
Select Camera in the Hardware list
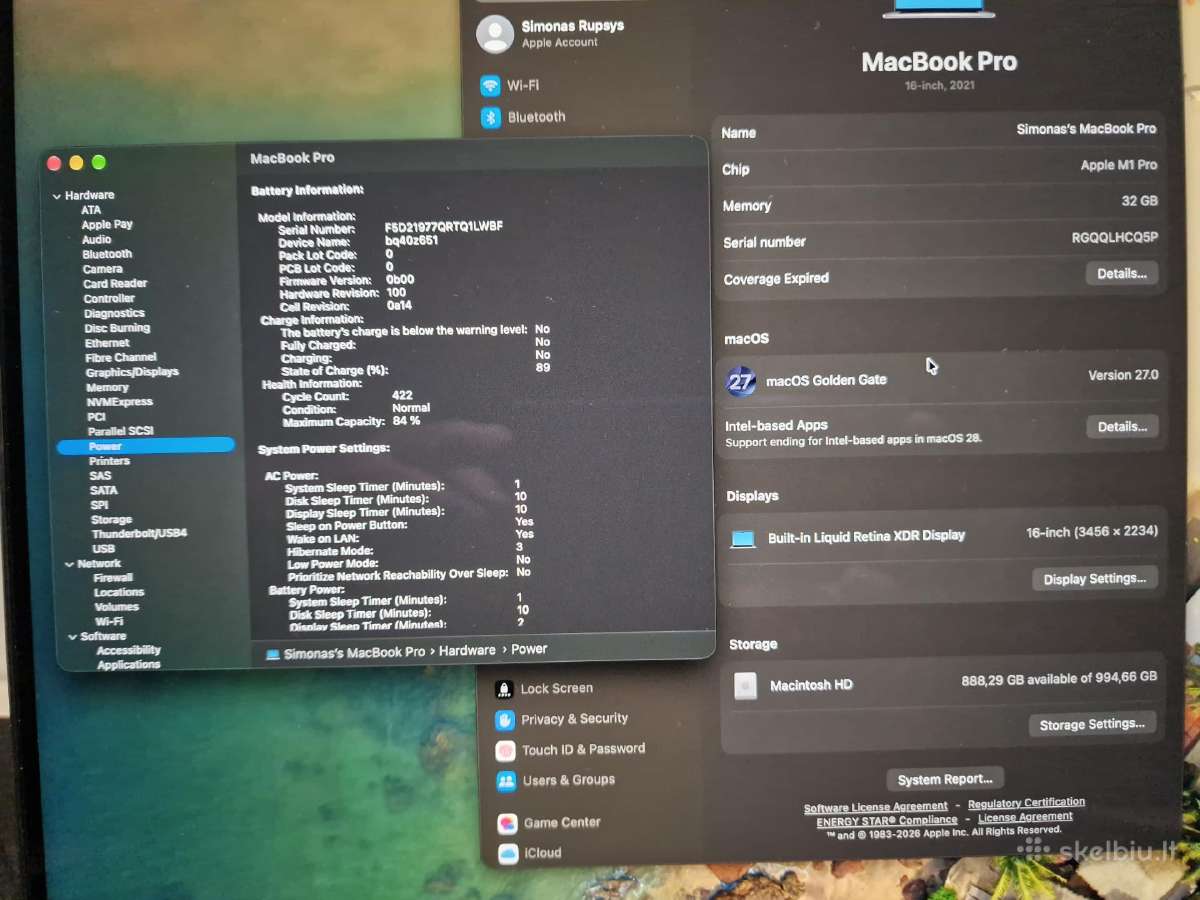tap(102, 269)
